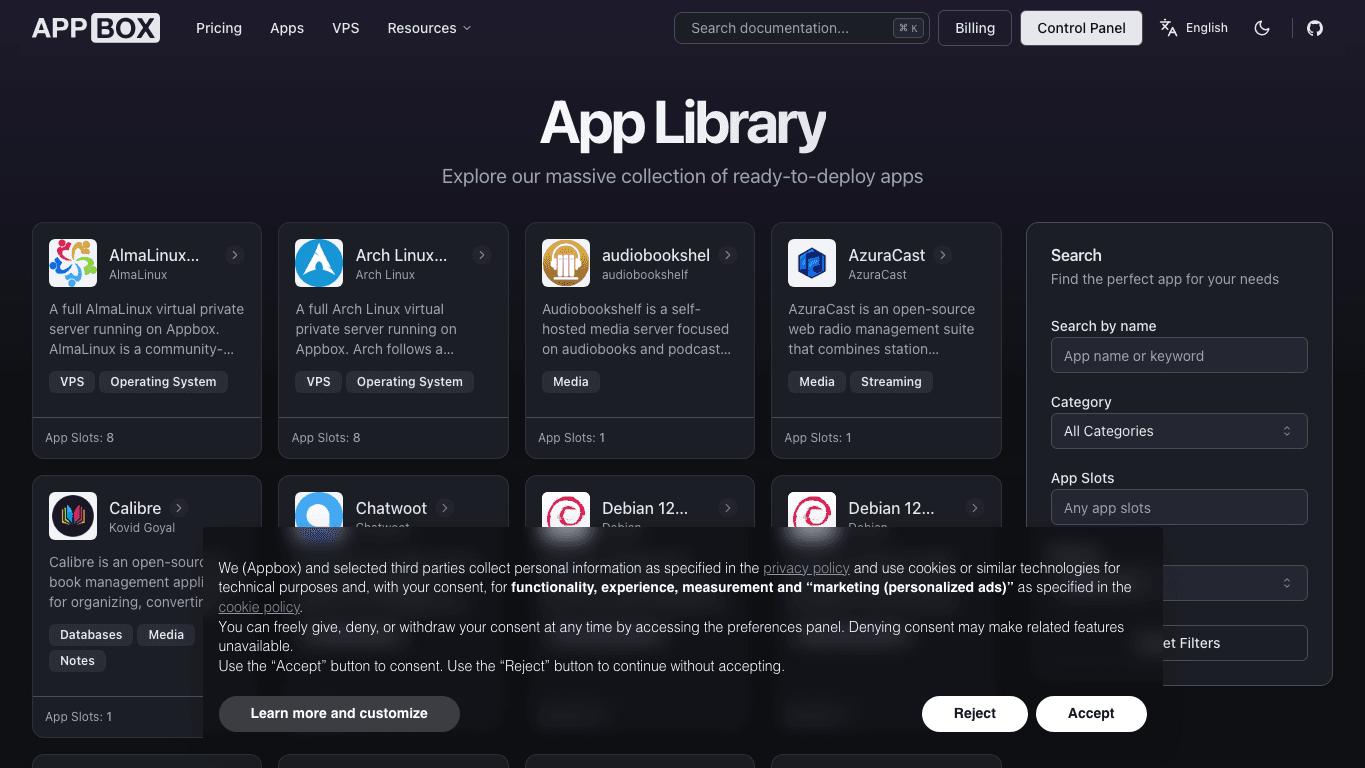Viewport: 1365px width, 768px height.
Task: Open the Arch Linux app logo
Action: click(319, 263)
